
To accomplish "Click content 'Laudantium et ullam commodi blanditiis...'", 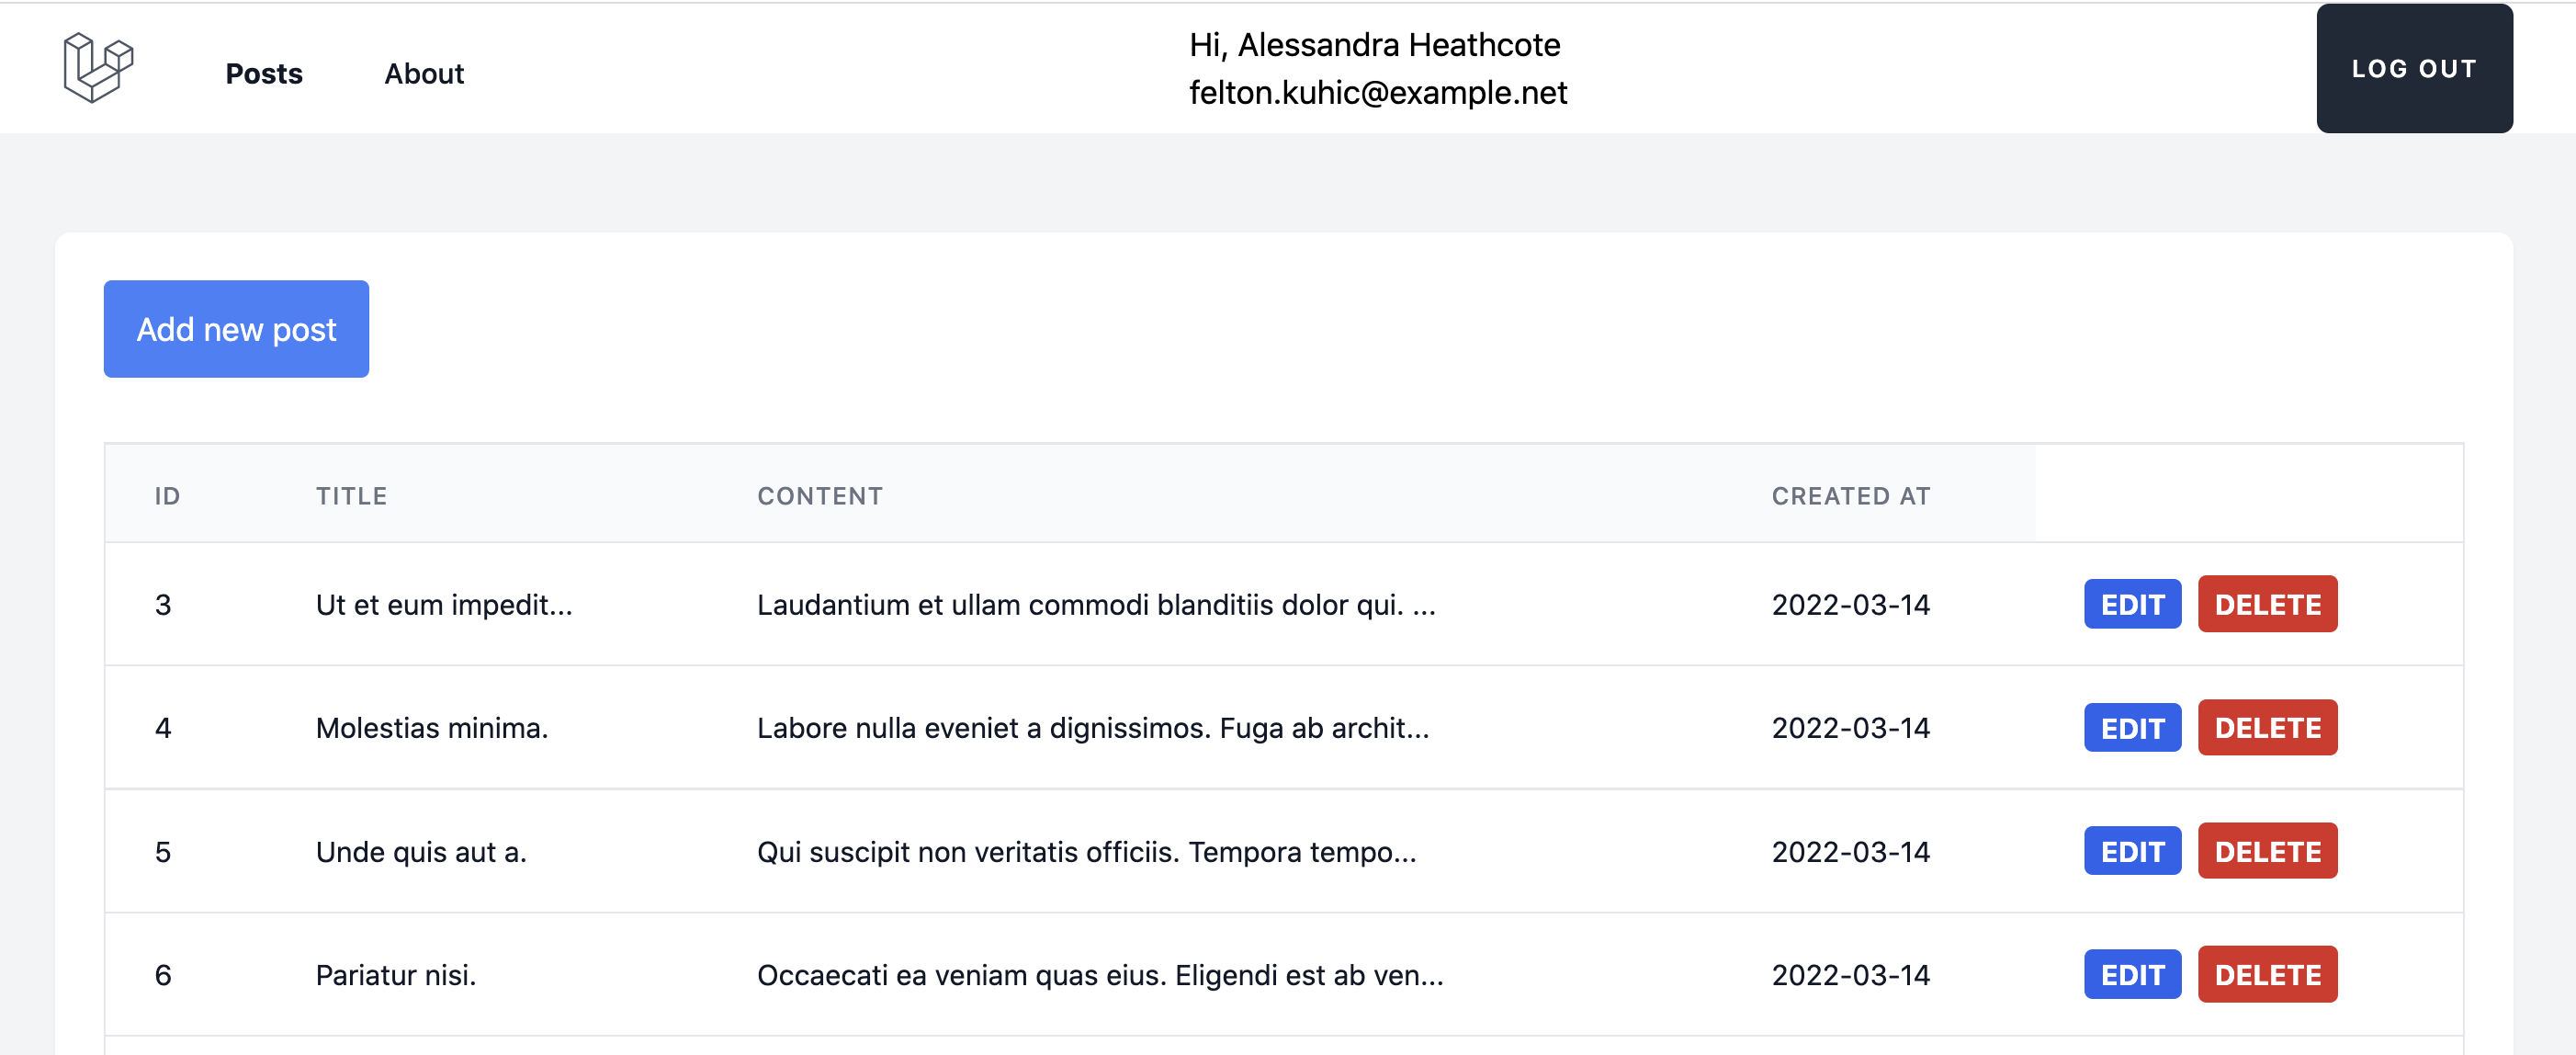I will 1096,604.
